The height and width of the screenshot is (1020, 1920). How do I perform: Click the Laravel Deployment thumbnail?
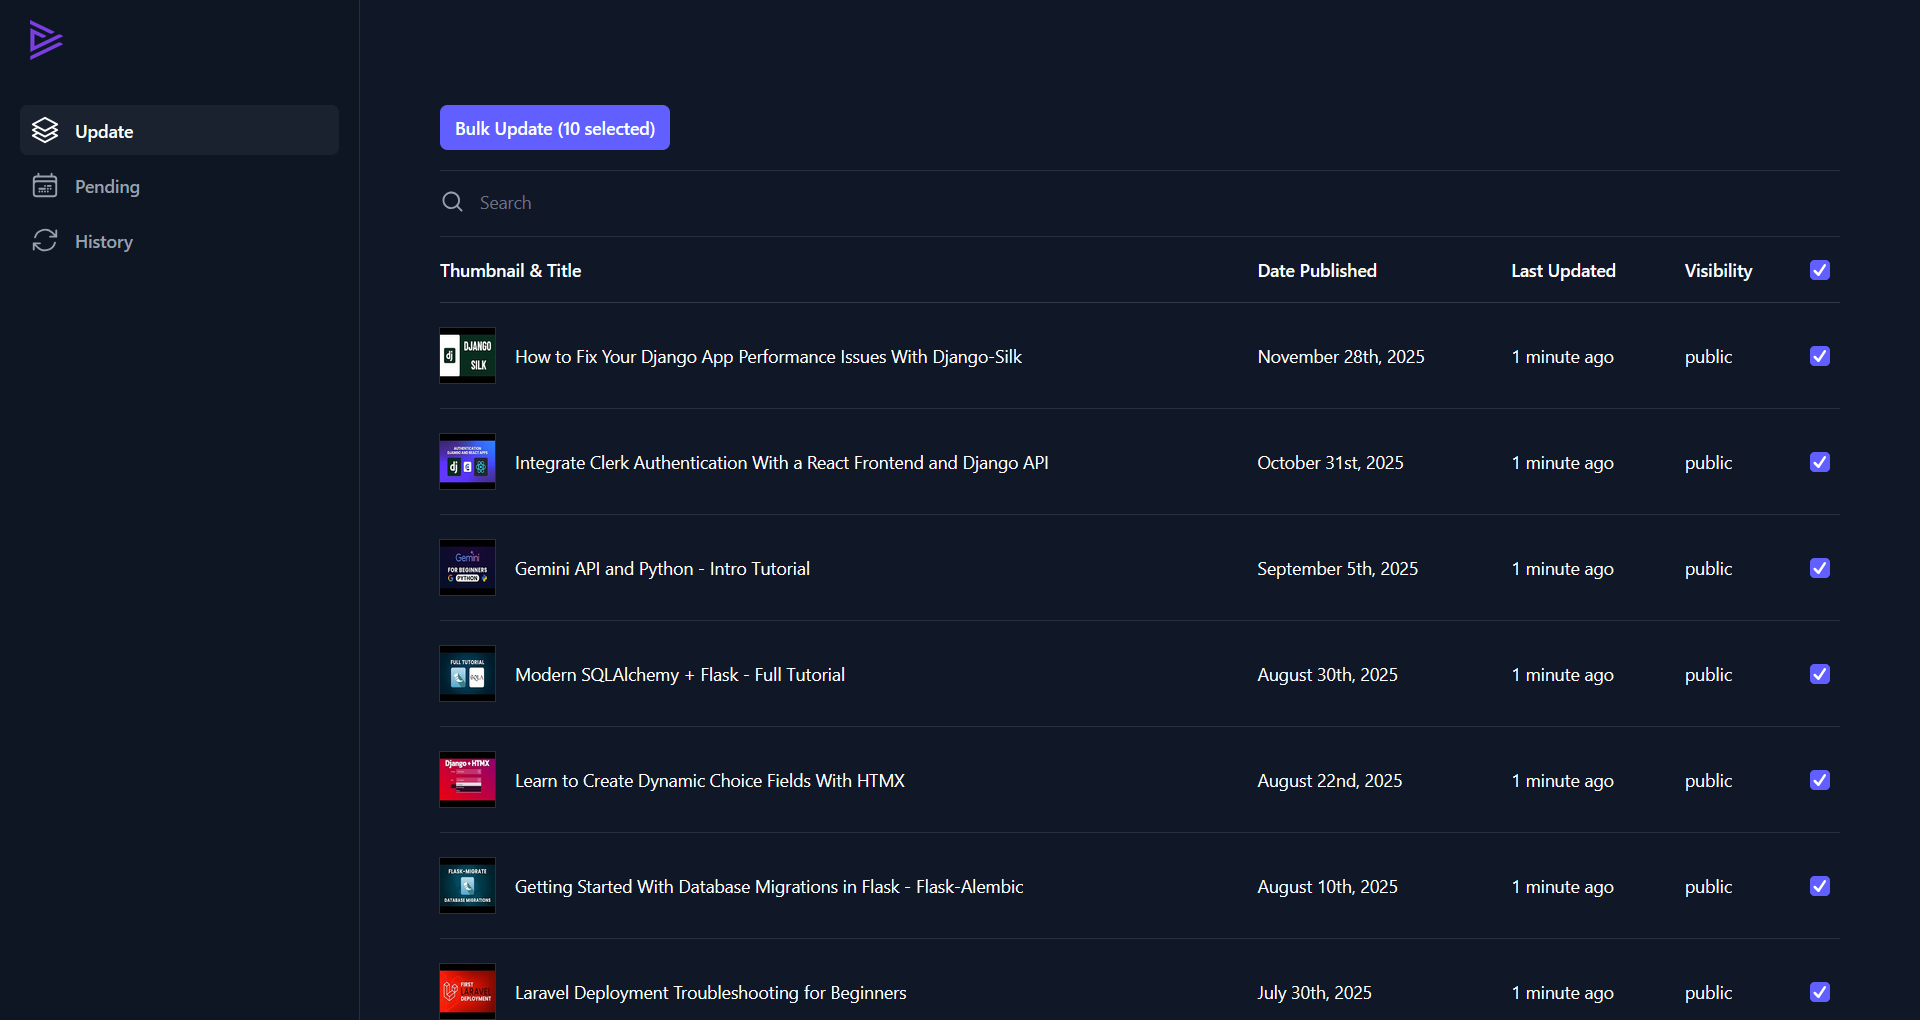466,991
